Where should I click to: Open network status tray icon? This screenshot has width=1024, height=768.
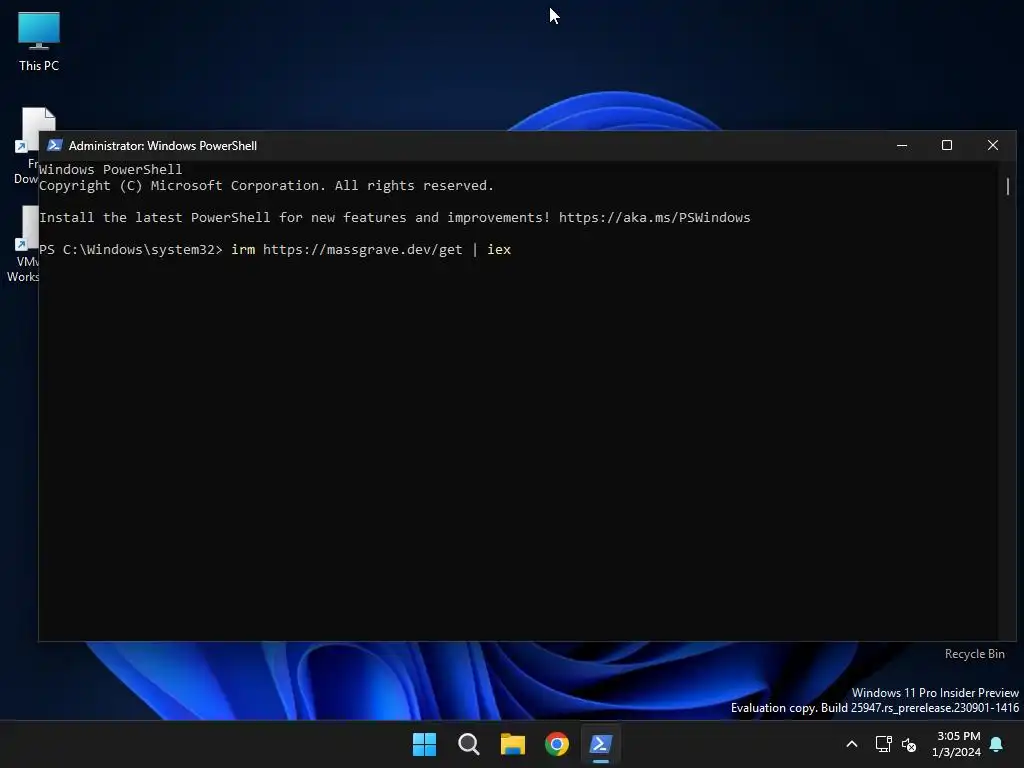[884, 744]
